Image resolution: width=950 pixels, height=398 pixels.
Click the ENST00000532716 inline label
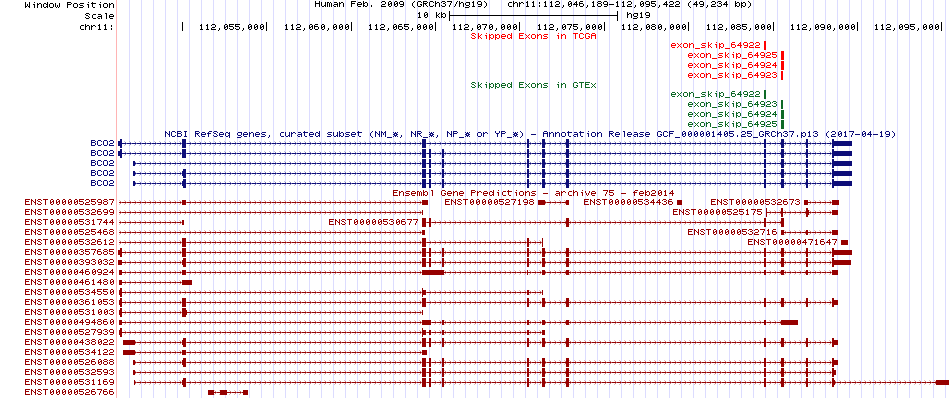pos(732,232)
